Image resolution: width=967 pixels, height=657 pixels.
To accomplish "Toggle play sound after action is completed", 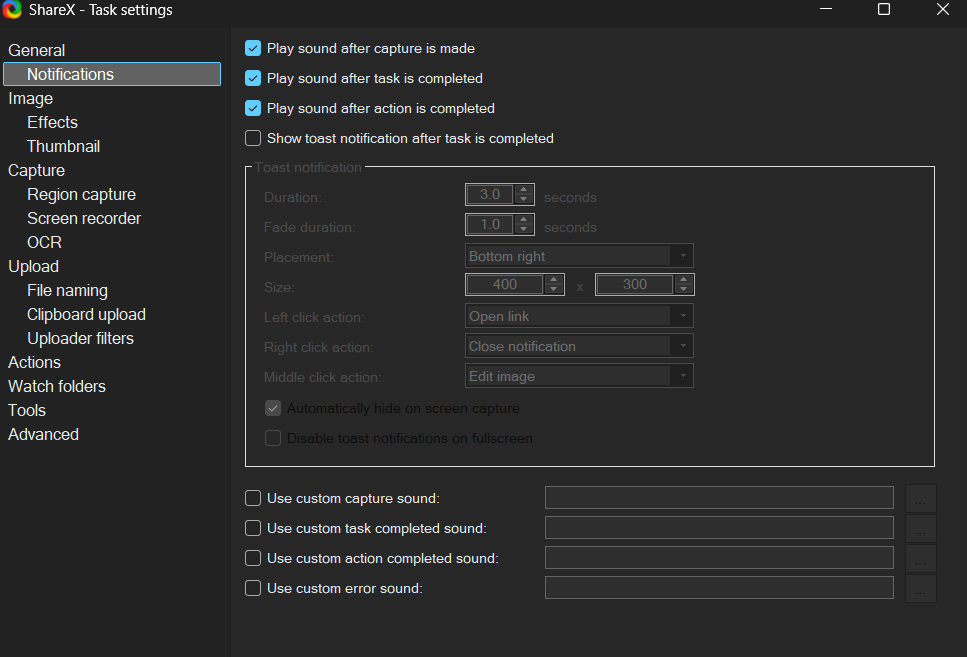I will [x=253, y=108].
